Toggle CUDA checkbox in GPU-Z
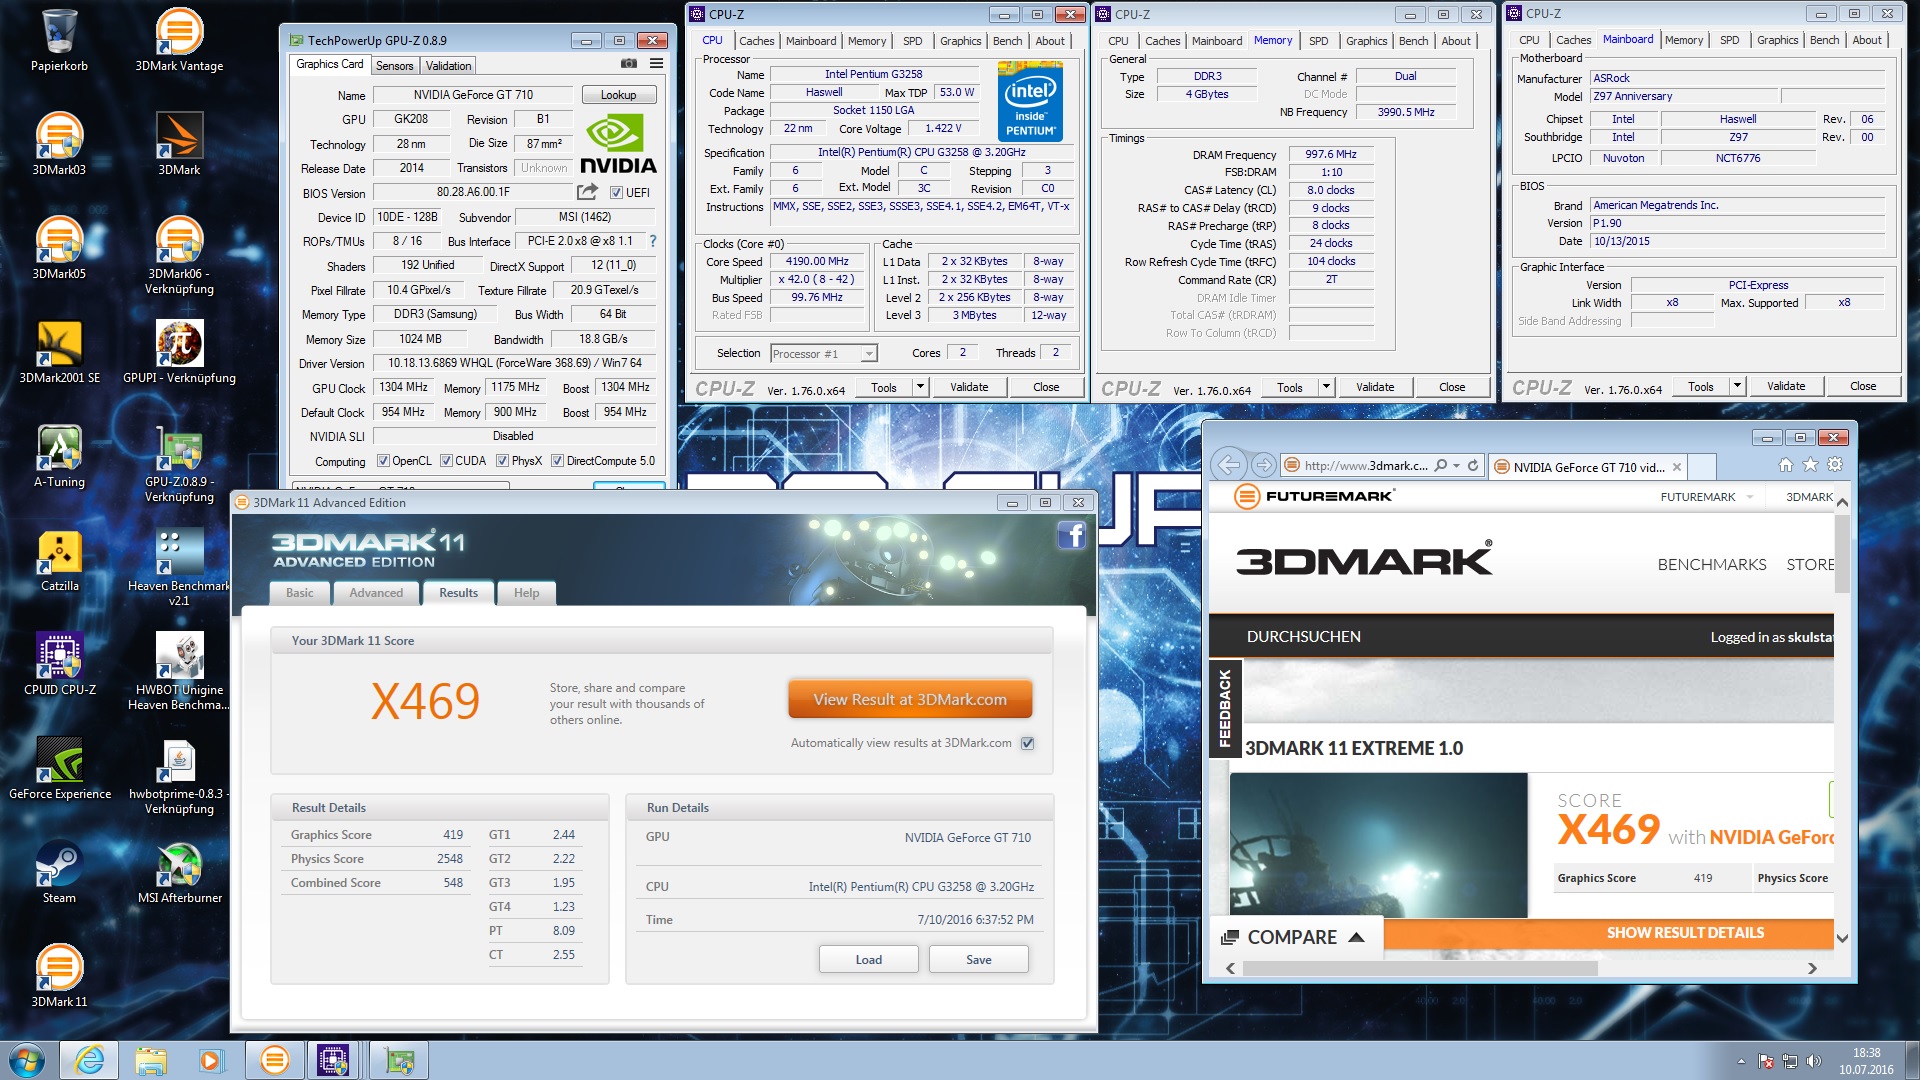This screenshot has height=1080, width=1920. [446, 461]
